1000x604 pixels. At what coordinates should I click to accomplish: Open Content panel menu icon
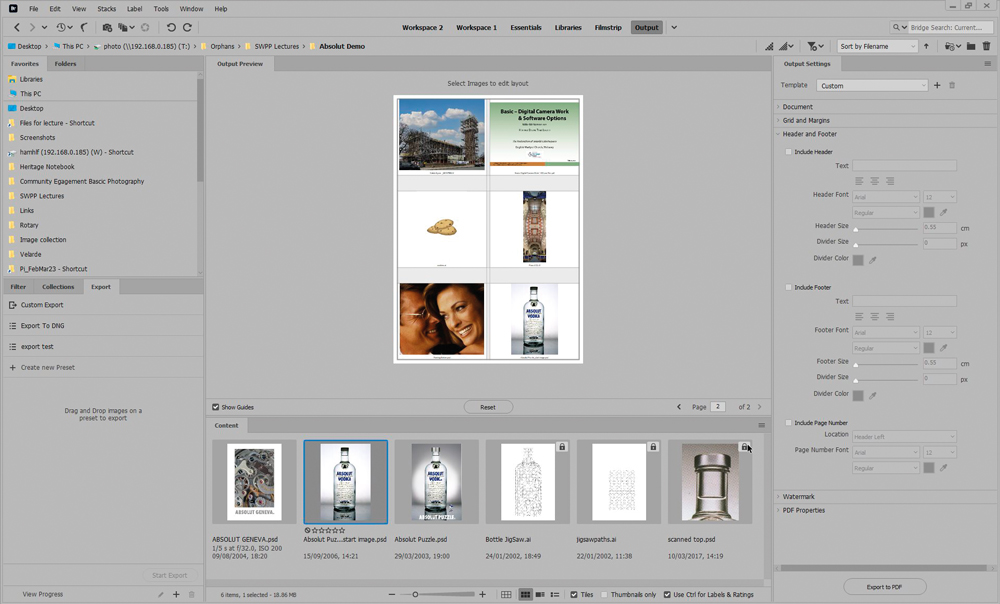tap(761, 425)
